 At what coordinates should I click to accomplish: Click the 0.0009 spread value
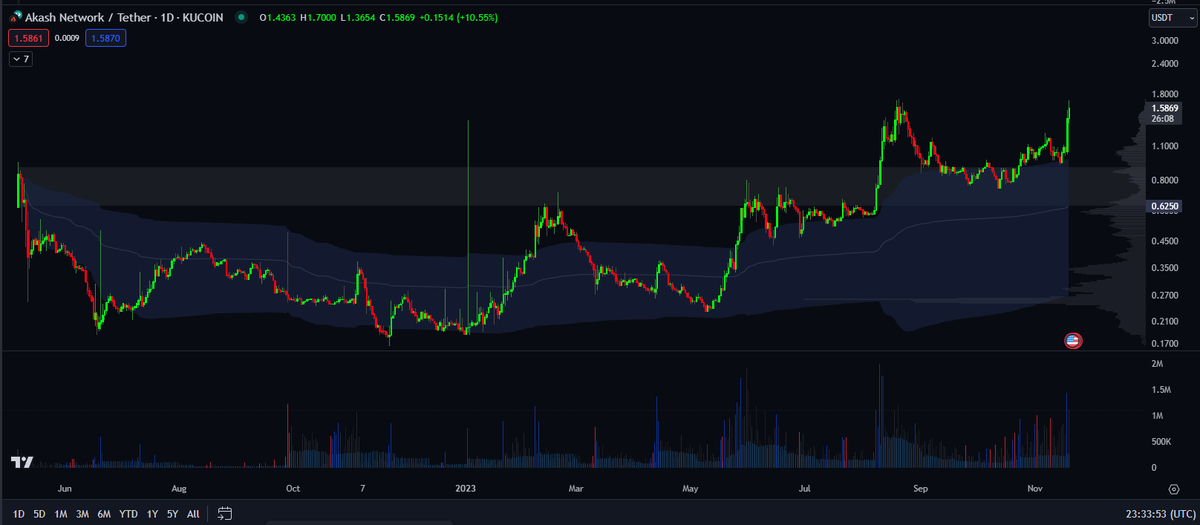[x=65, y=38]
